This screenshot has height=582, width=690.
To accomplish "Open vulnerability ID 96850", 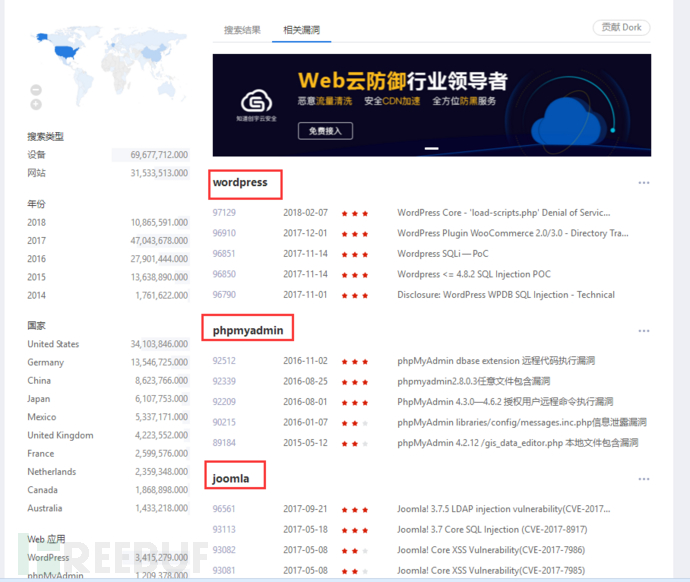I will [224, 274].
